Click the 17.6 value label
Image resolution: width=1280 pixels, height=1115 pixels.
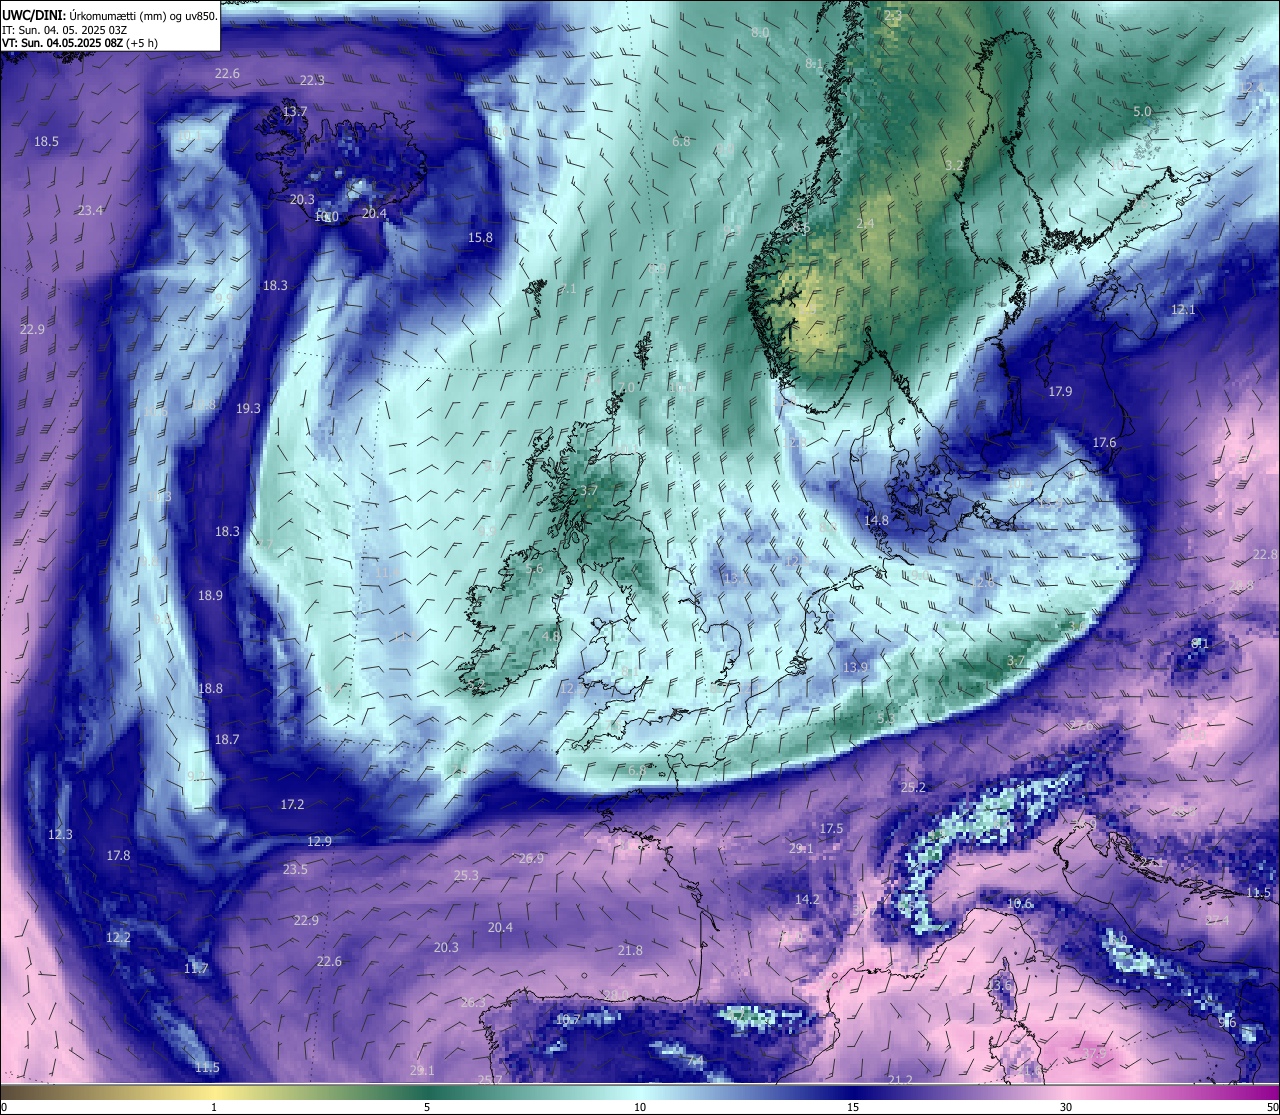1104,443
